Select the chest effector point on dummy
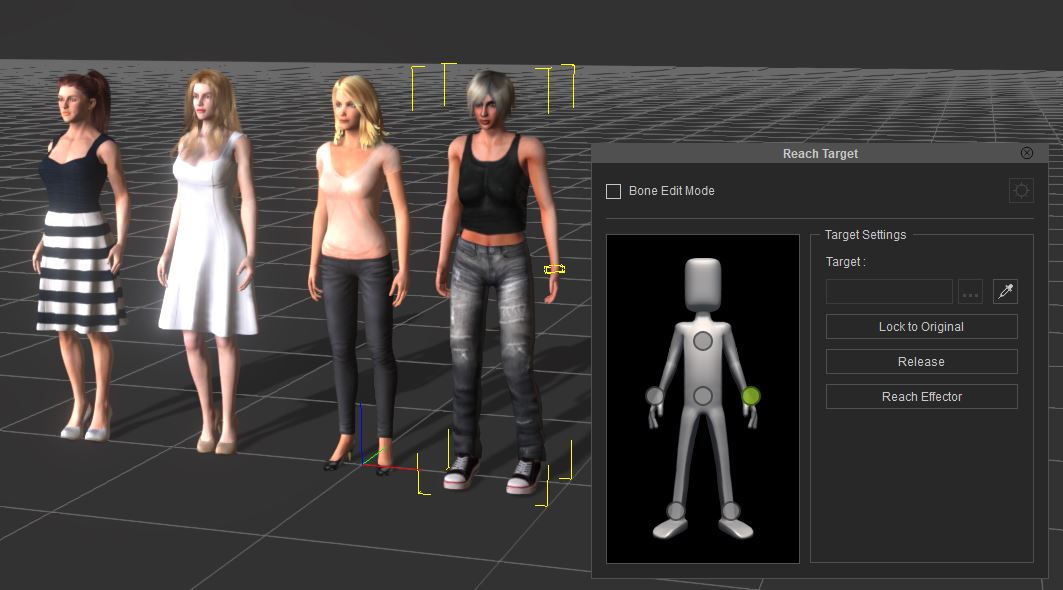1063x590 pixels. pos(703,341)
